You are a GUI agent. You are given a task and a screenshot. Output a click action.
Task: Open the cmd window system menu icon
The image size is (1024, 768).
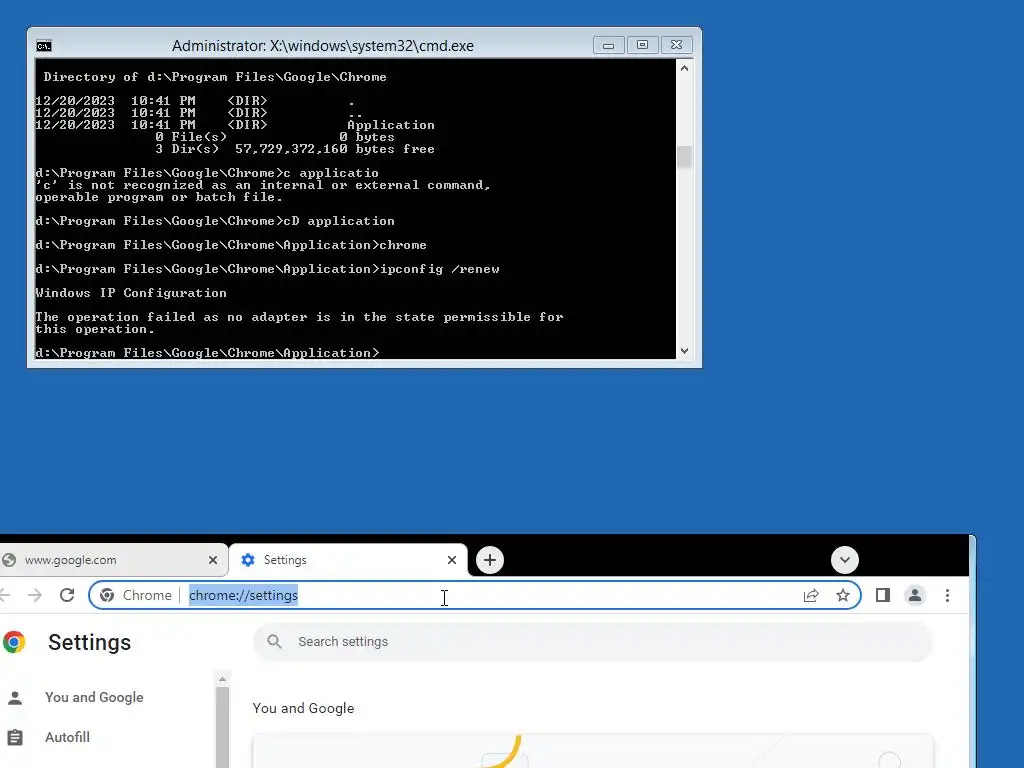coord(44,46)
